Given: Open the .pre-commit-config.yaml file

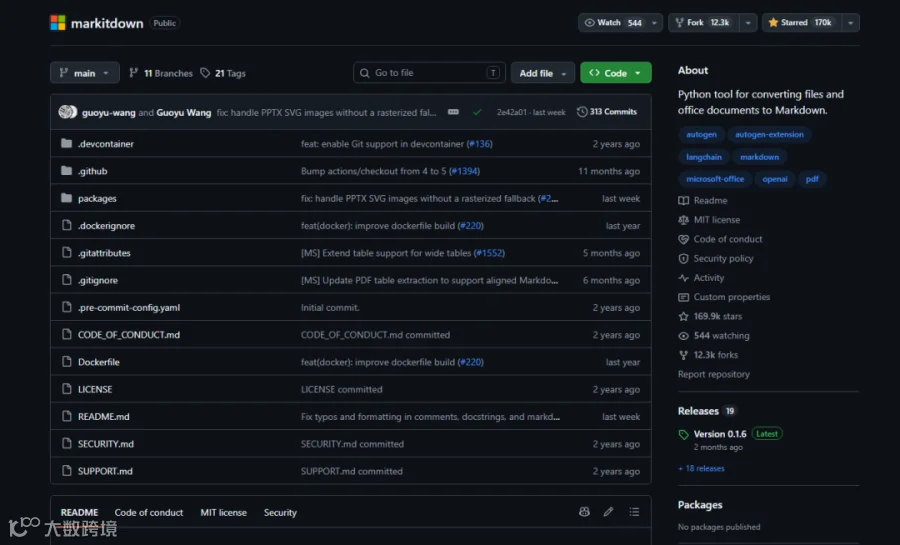Looking at the screenshot, I should (129, 307).
